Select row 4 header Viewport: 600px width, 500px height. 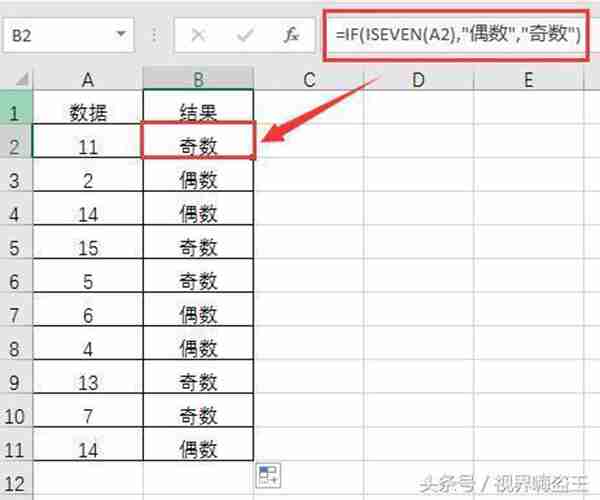point(16,208)
